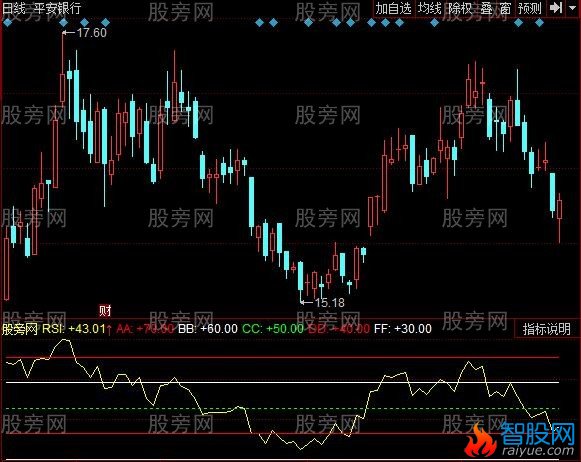Select the 日线 daily period label
The image size is (581, 462).
[x=14, y=8]
